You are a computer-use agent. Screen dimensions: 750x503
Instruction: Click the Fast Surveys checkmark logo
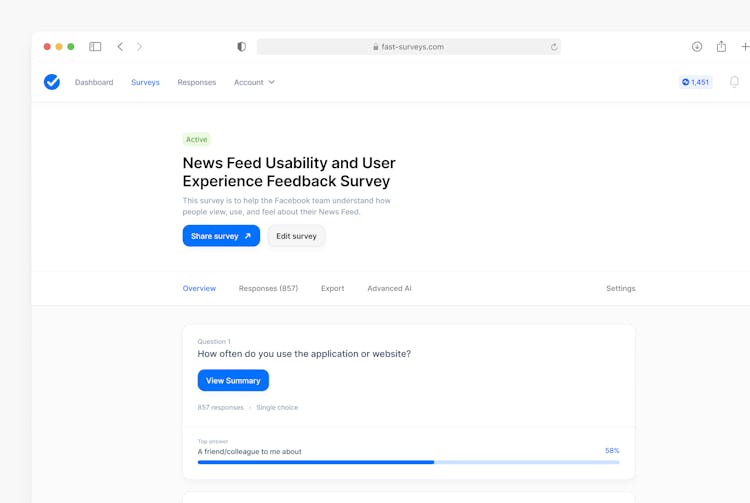52,82
